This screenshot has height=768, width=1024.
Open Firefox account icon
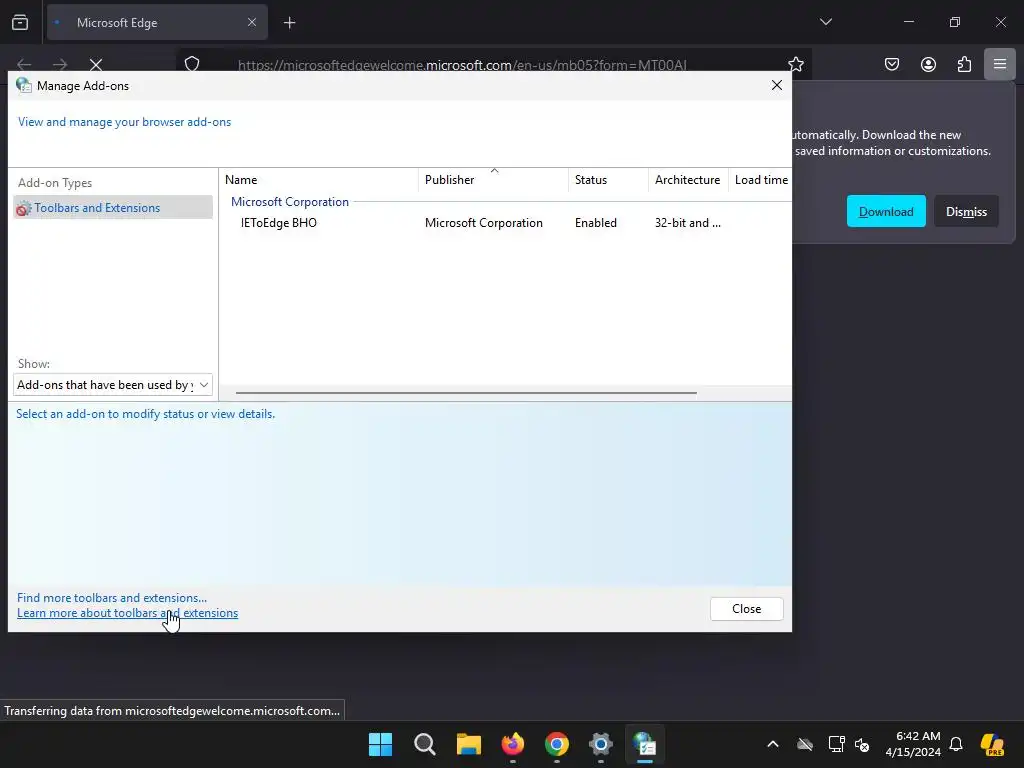click(x=928, y=64)
